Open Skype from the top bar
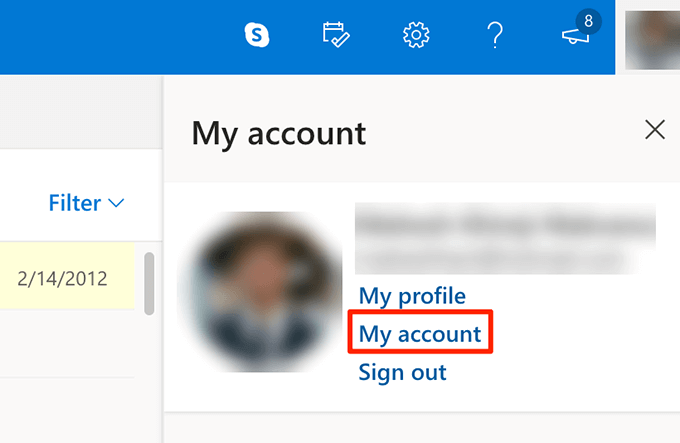 pos(257,36)
